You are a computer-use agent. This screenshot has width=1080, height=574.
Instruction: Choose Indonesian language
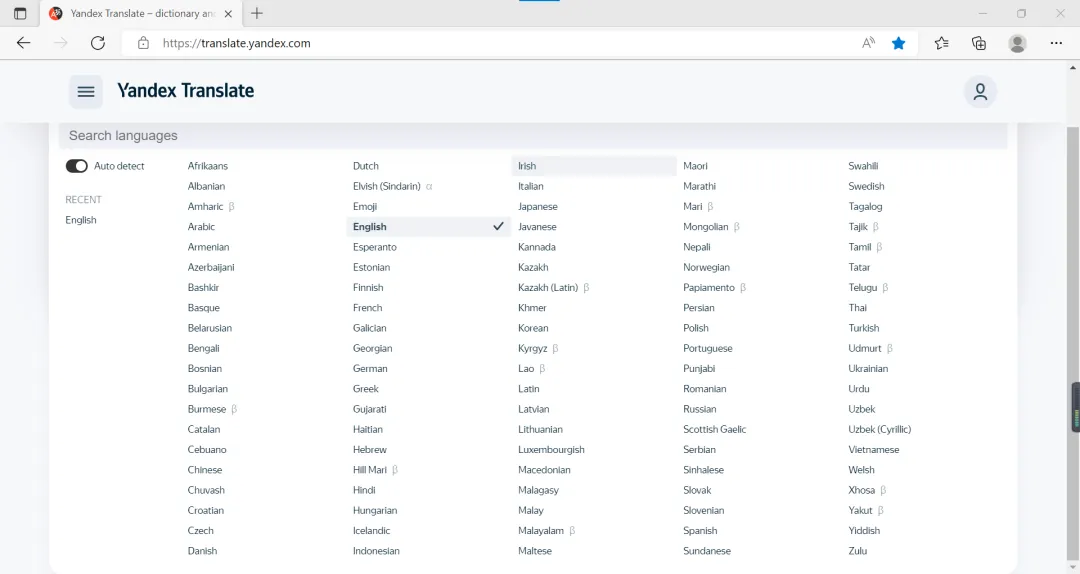376,551
